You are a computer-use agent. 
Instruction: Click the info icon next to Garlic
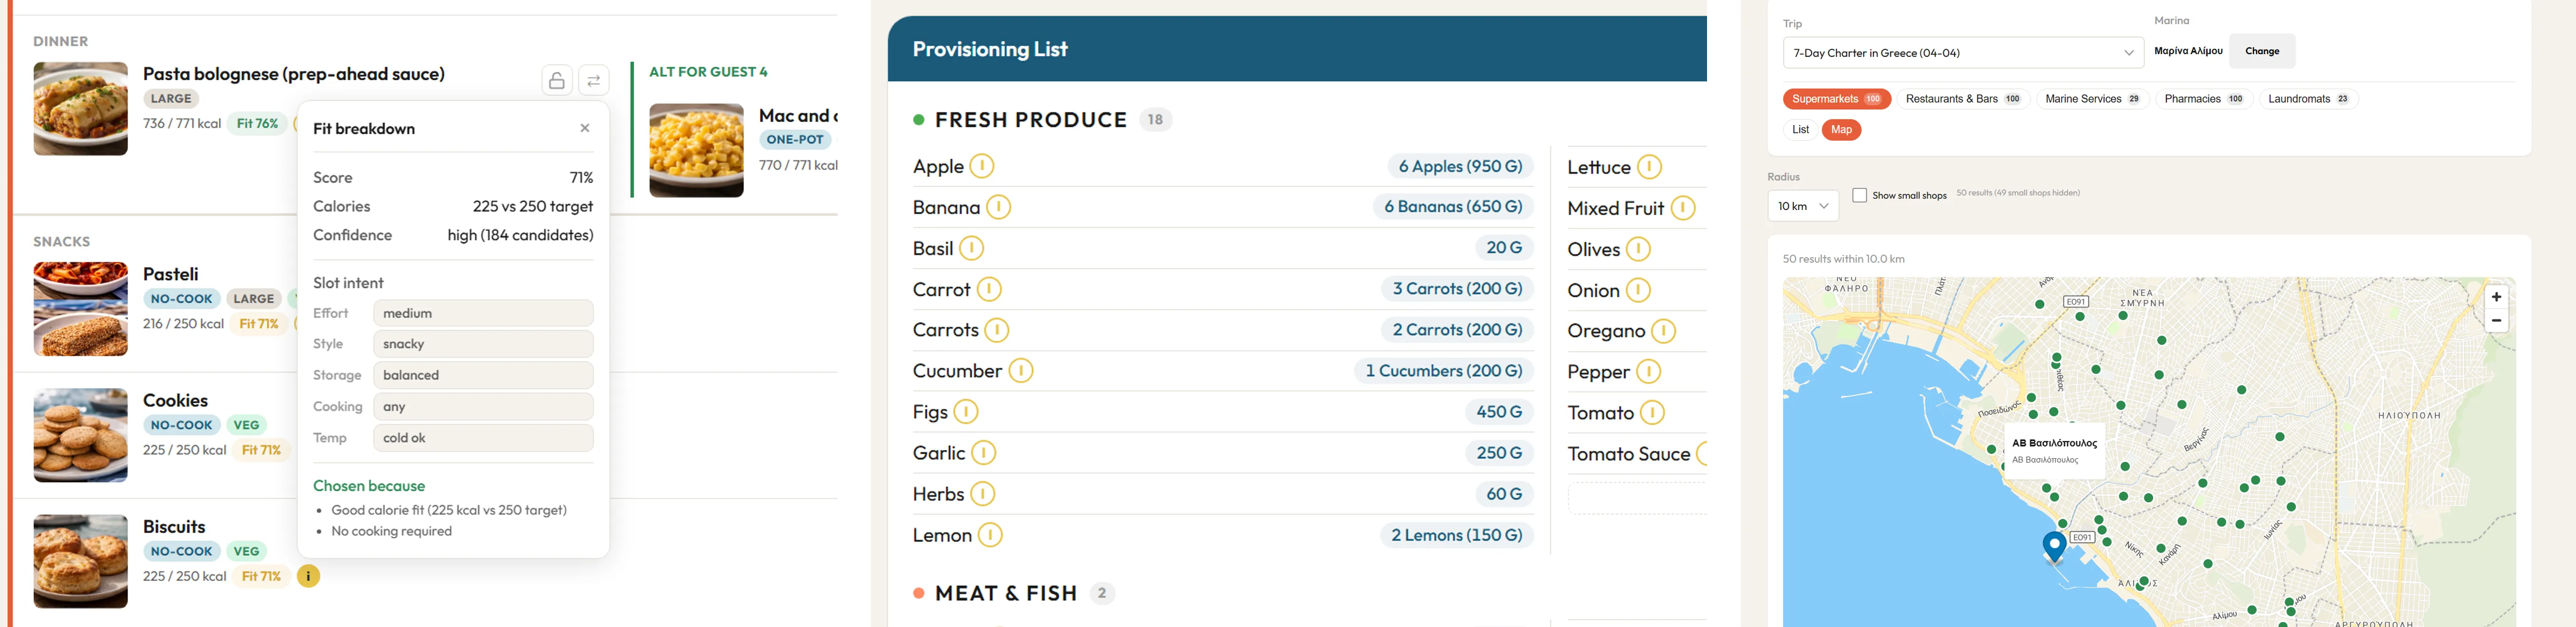pos(984,453)
